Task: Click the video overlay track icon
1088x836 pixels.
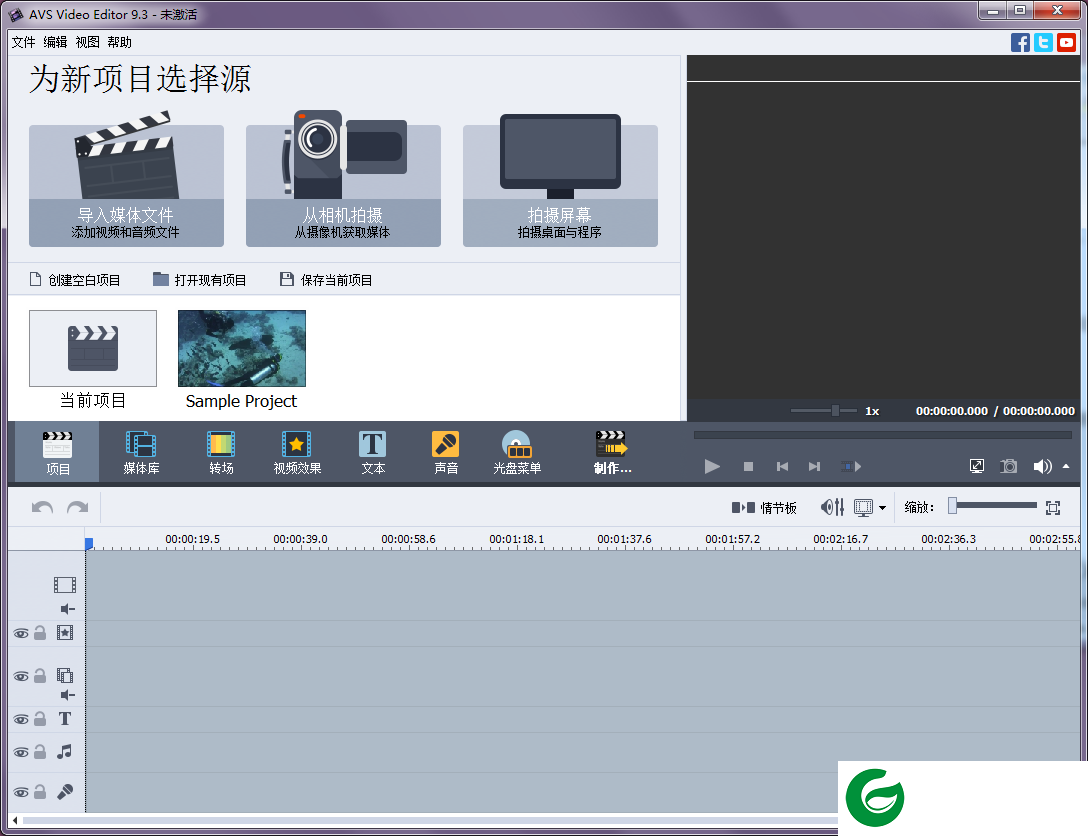Action: tap(65, 675)
